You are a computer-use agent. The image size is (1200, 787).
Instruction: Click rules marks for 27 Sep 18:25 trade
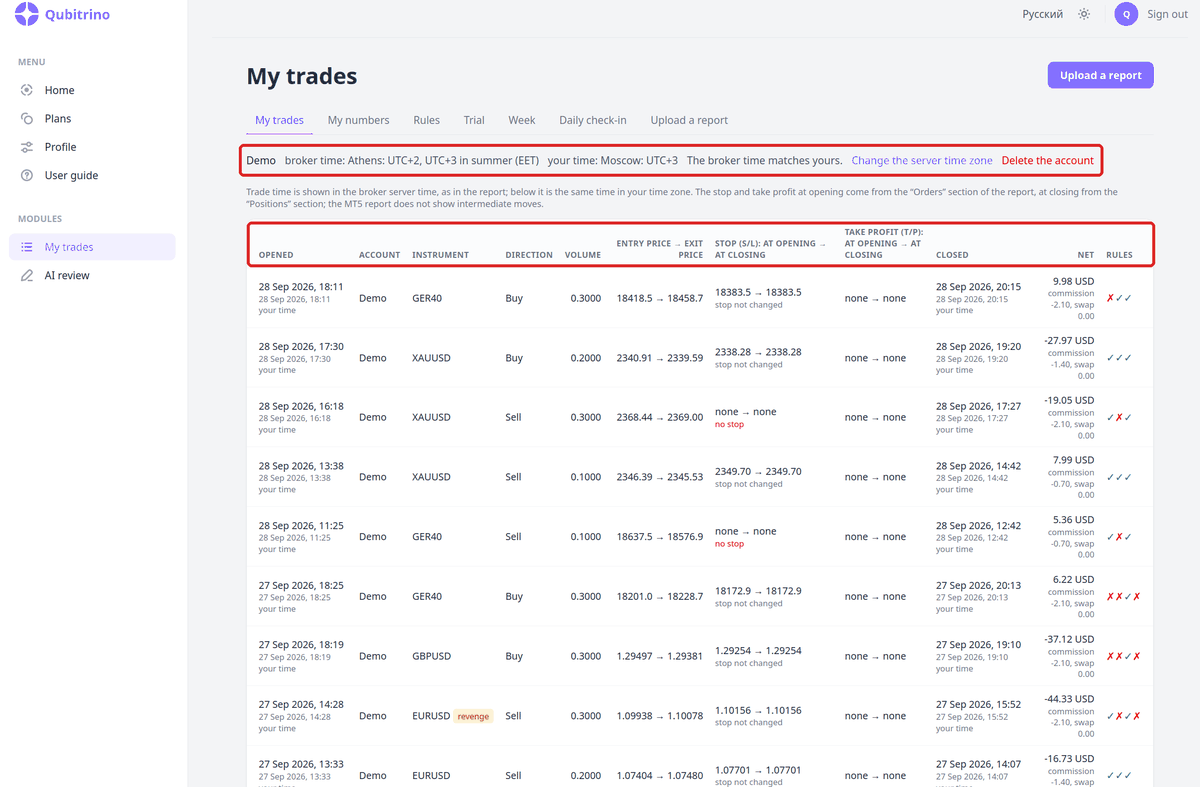point(1123,596)
